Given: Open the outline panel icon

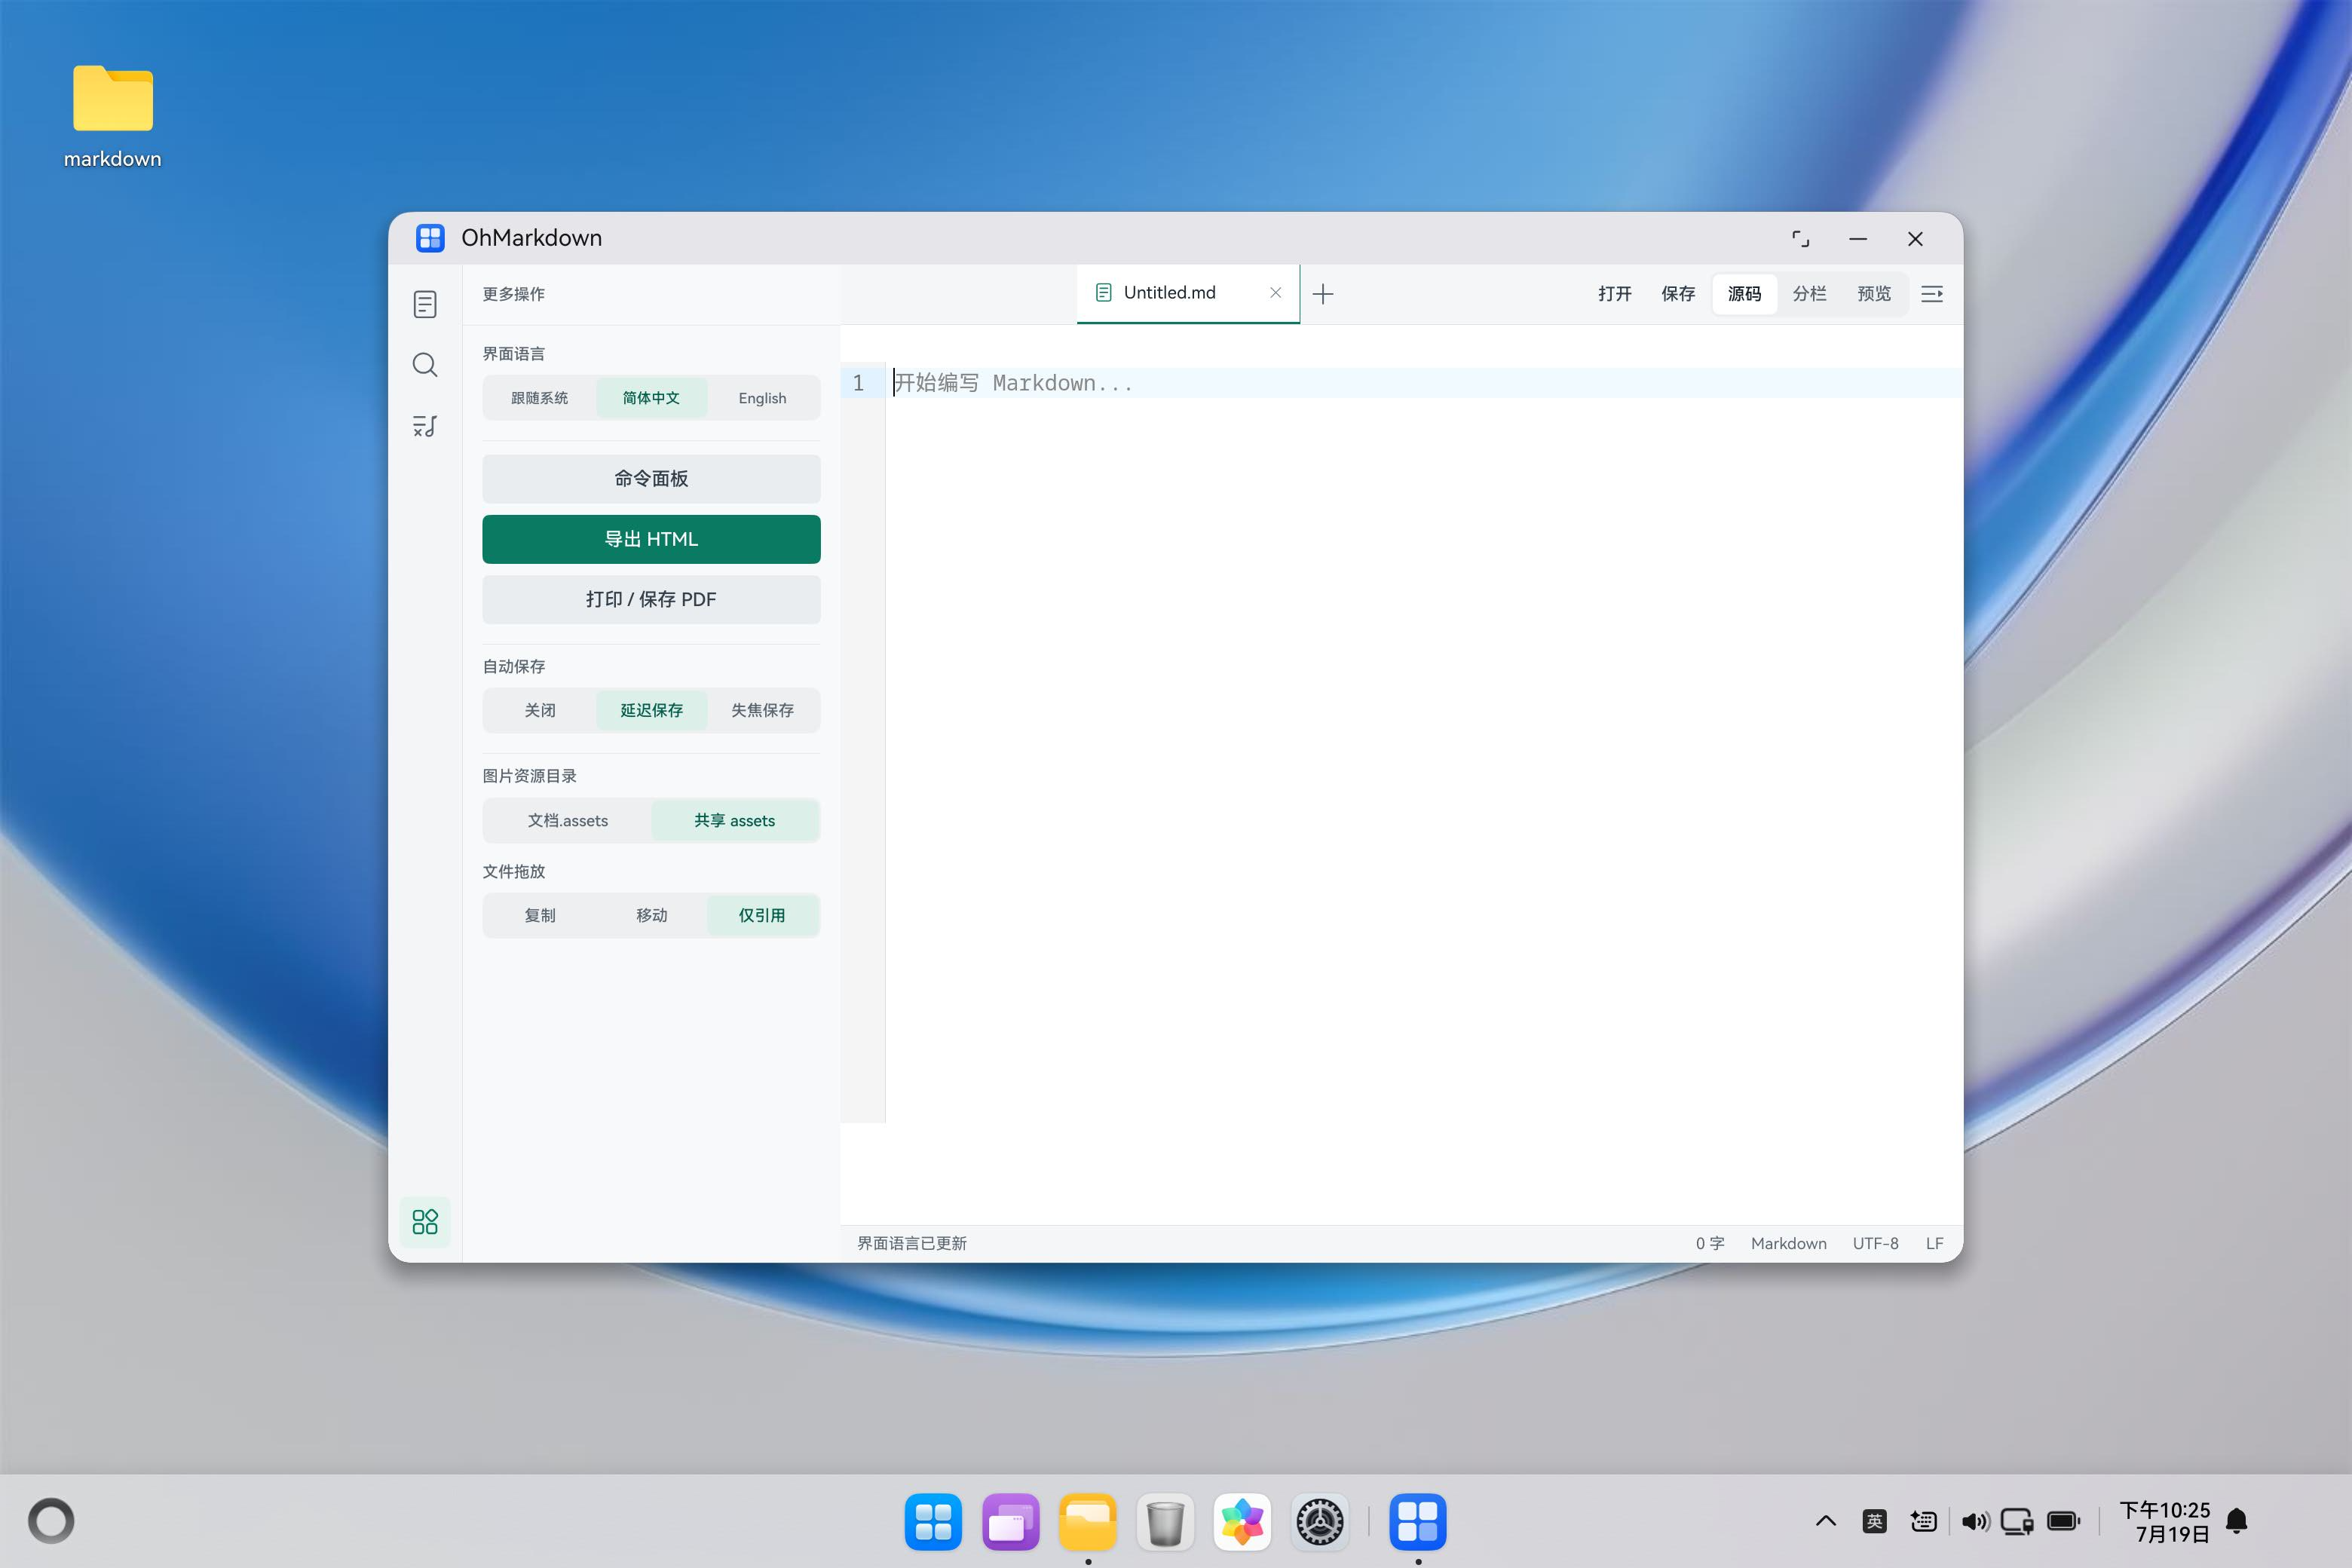Looking at the screenshot, I should click(x=425, y=426).
